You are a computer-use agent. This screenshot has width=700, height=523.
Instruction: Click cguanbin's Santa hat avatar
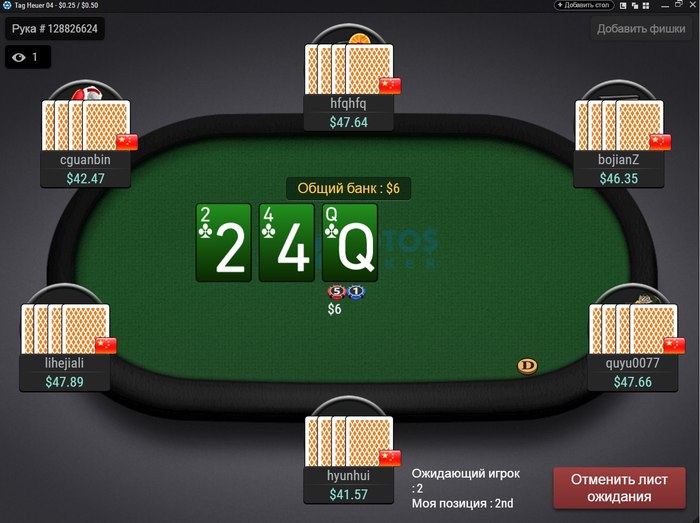(87, 93)
